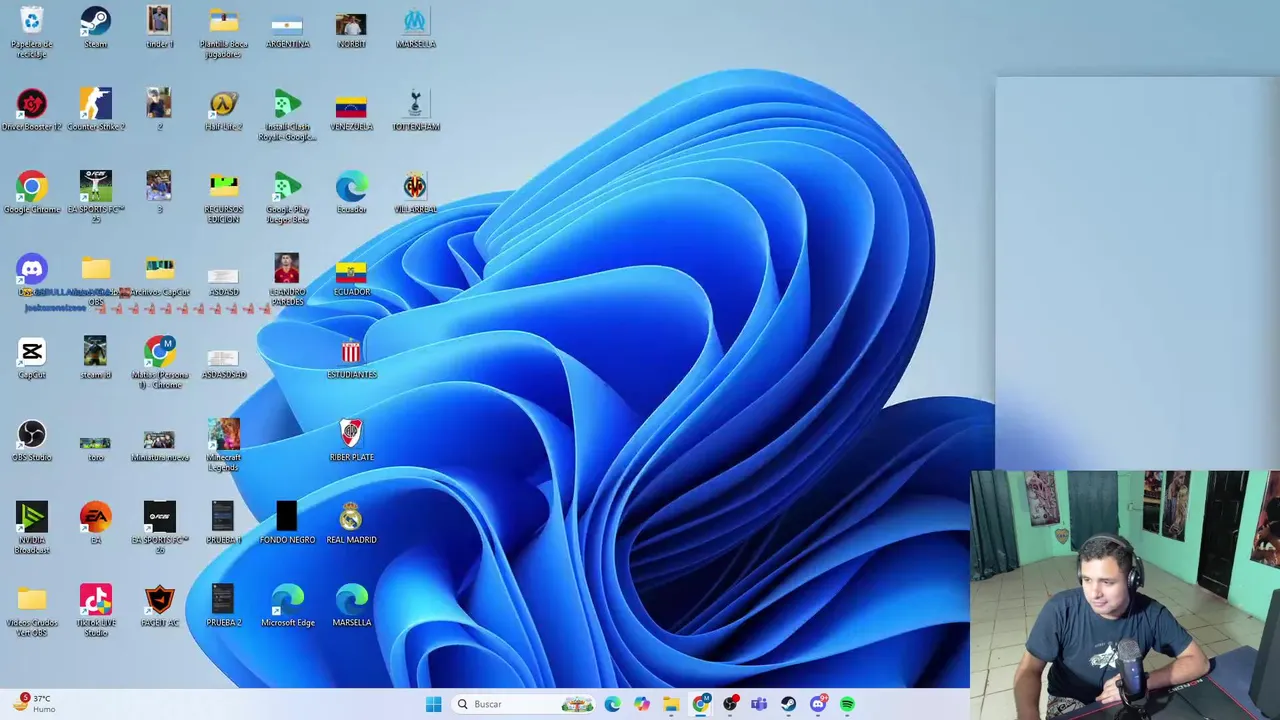Open the RIBER PLATE crest file
This screenshot has width=1280, height=720.
[x=351, y=441]
